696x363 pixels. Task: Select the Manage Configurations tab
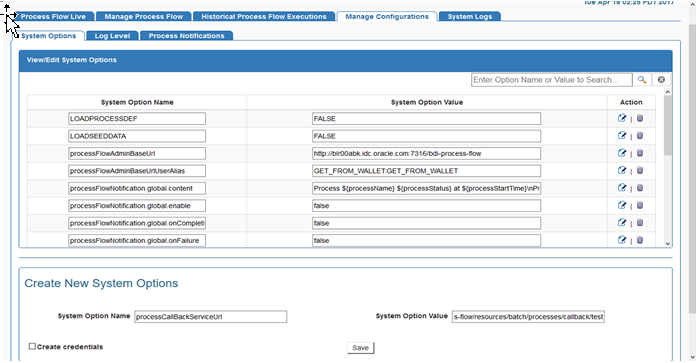387,16
